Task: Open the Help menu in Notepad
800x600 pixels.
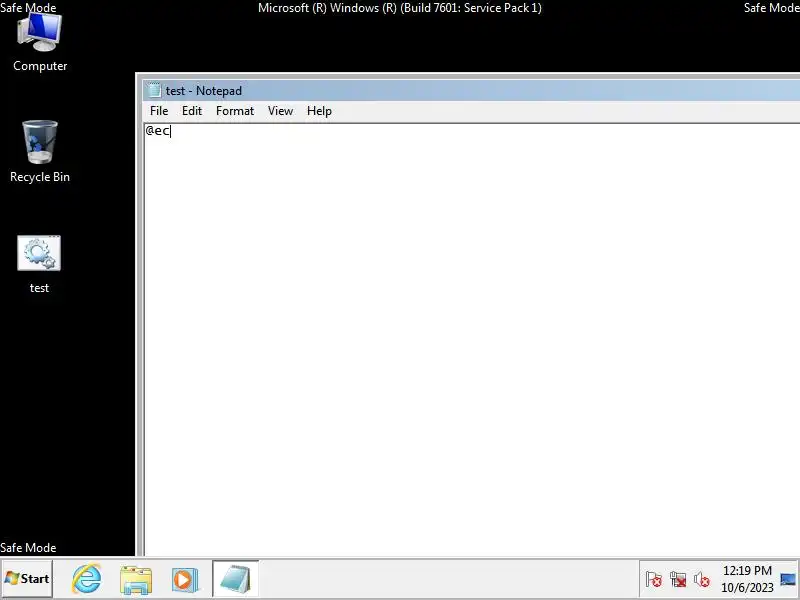Action: click(319, 111)
